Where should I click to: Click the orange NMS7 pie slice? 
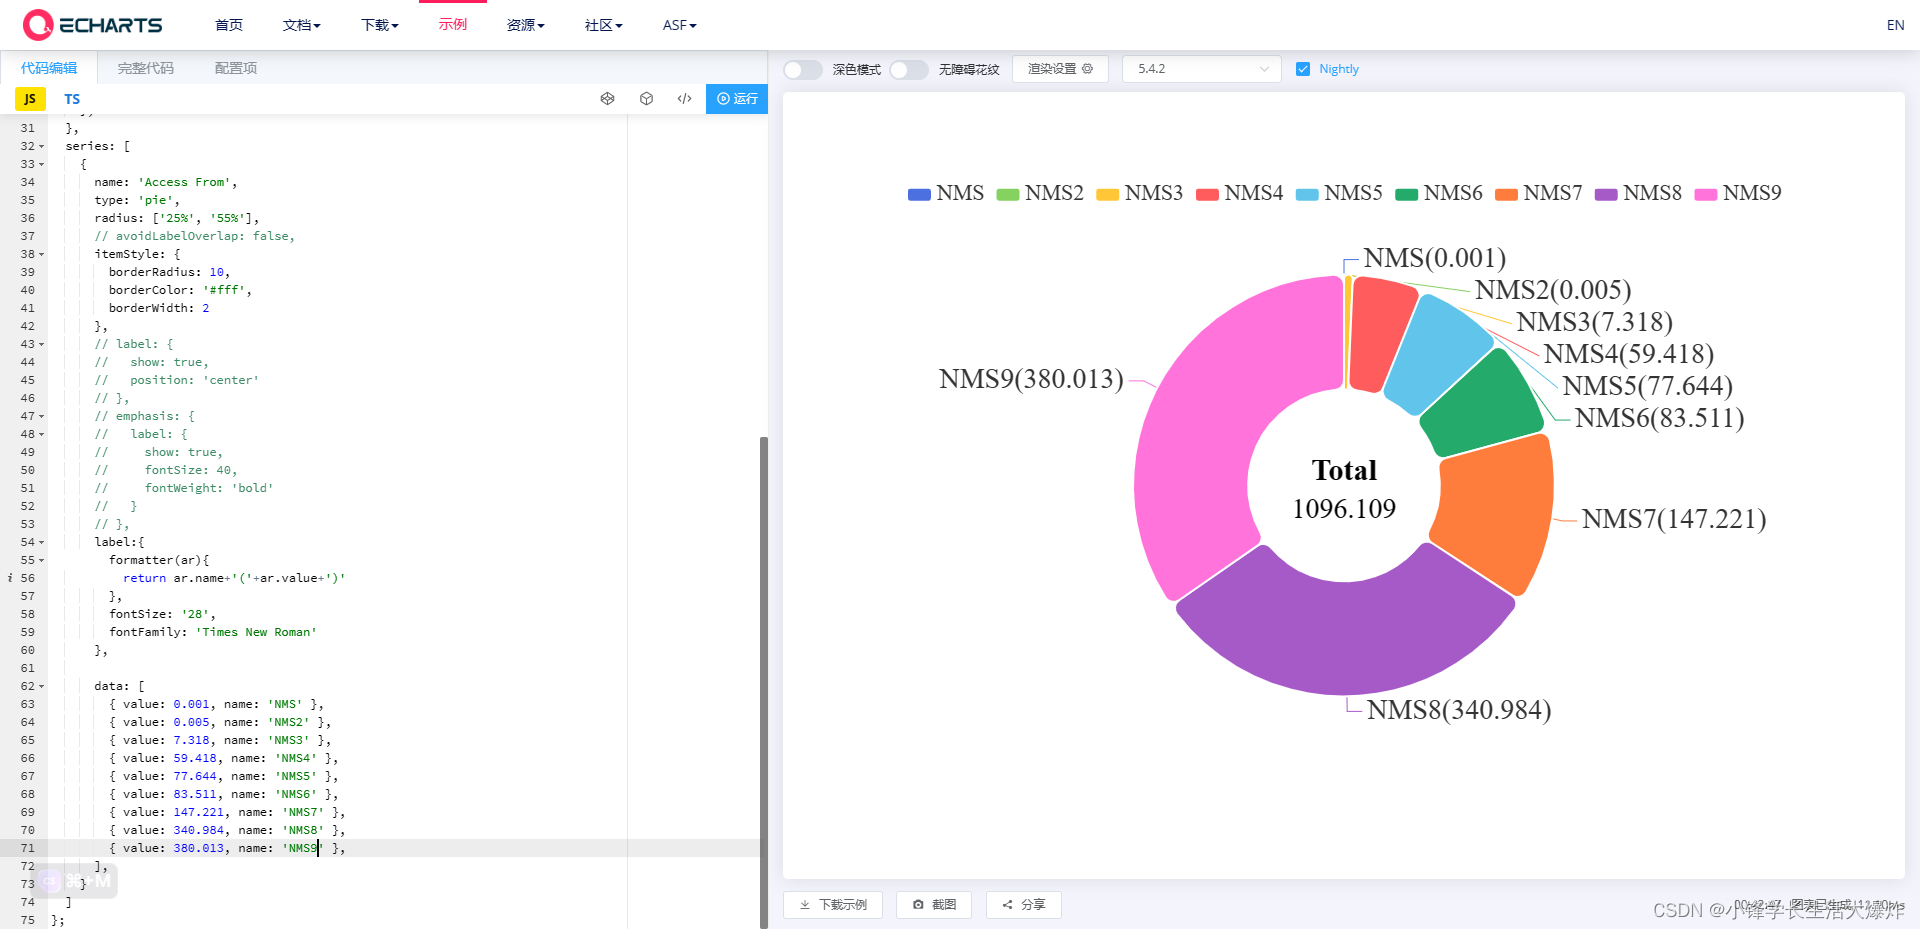[1495, 510]
